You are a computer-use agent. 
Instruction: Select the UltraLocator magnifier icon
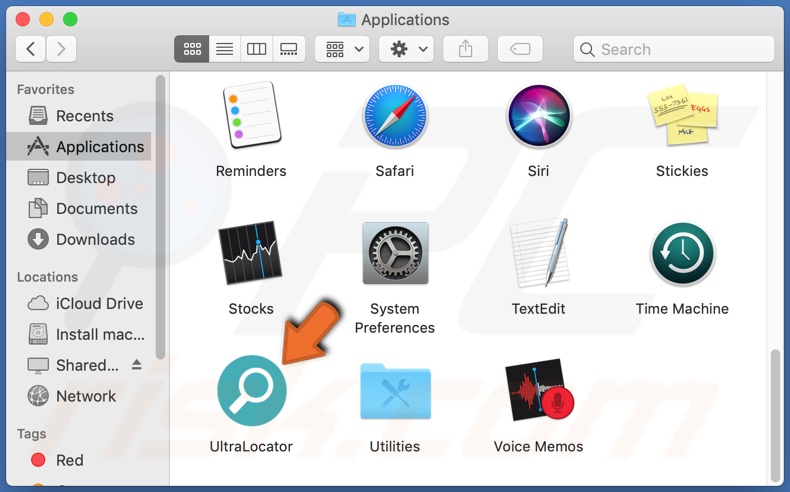[251, 391]
